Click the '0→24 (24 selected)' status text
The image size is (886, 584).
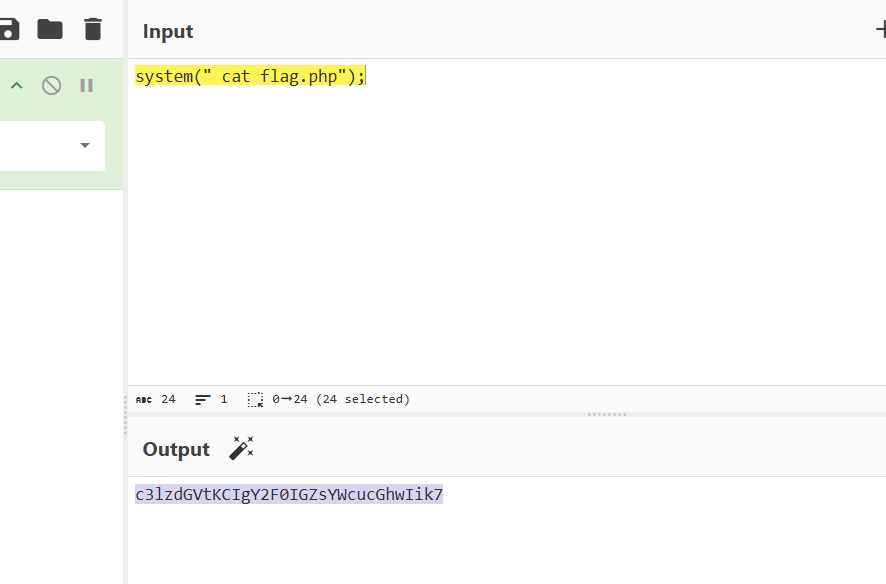point(341,399)
